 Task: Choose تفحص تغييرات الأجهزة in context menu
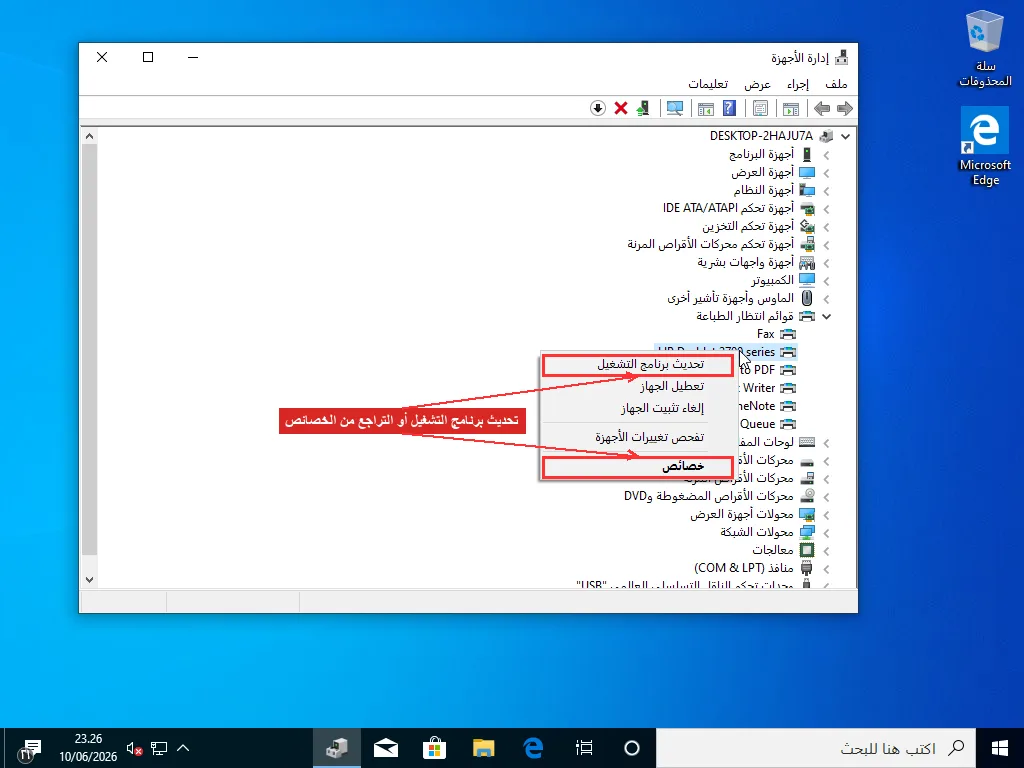coord(637,437)
